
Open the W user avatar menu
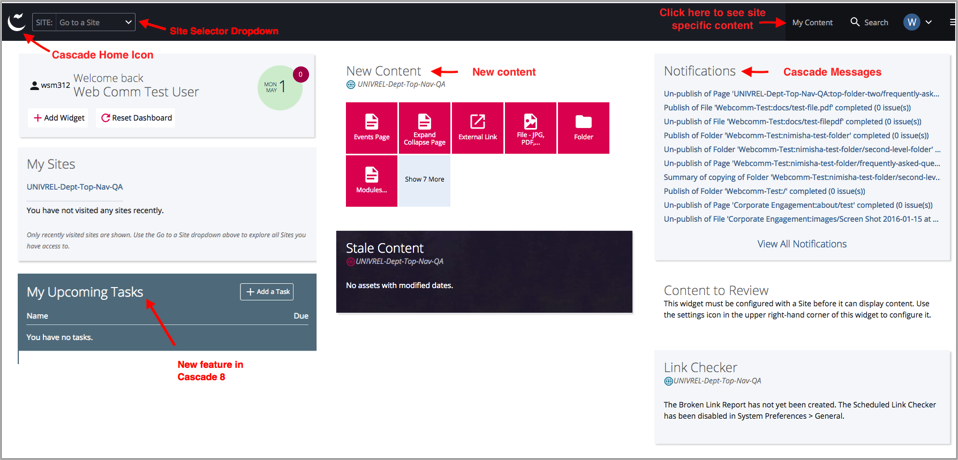[912, 23]
